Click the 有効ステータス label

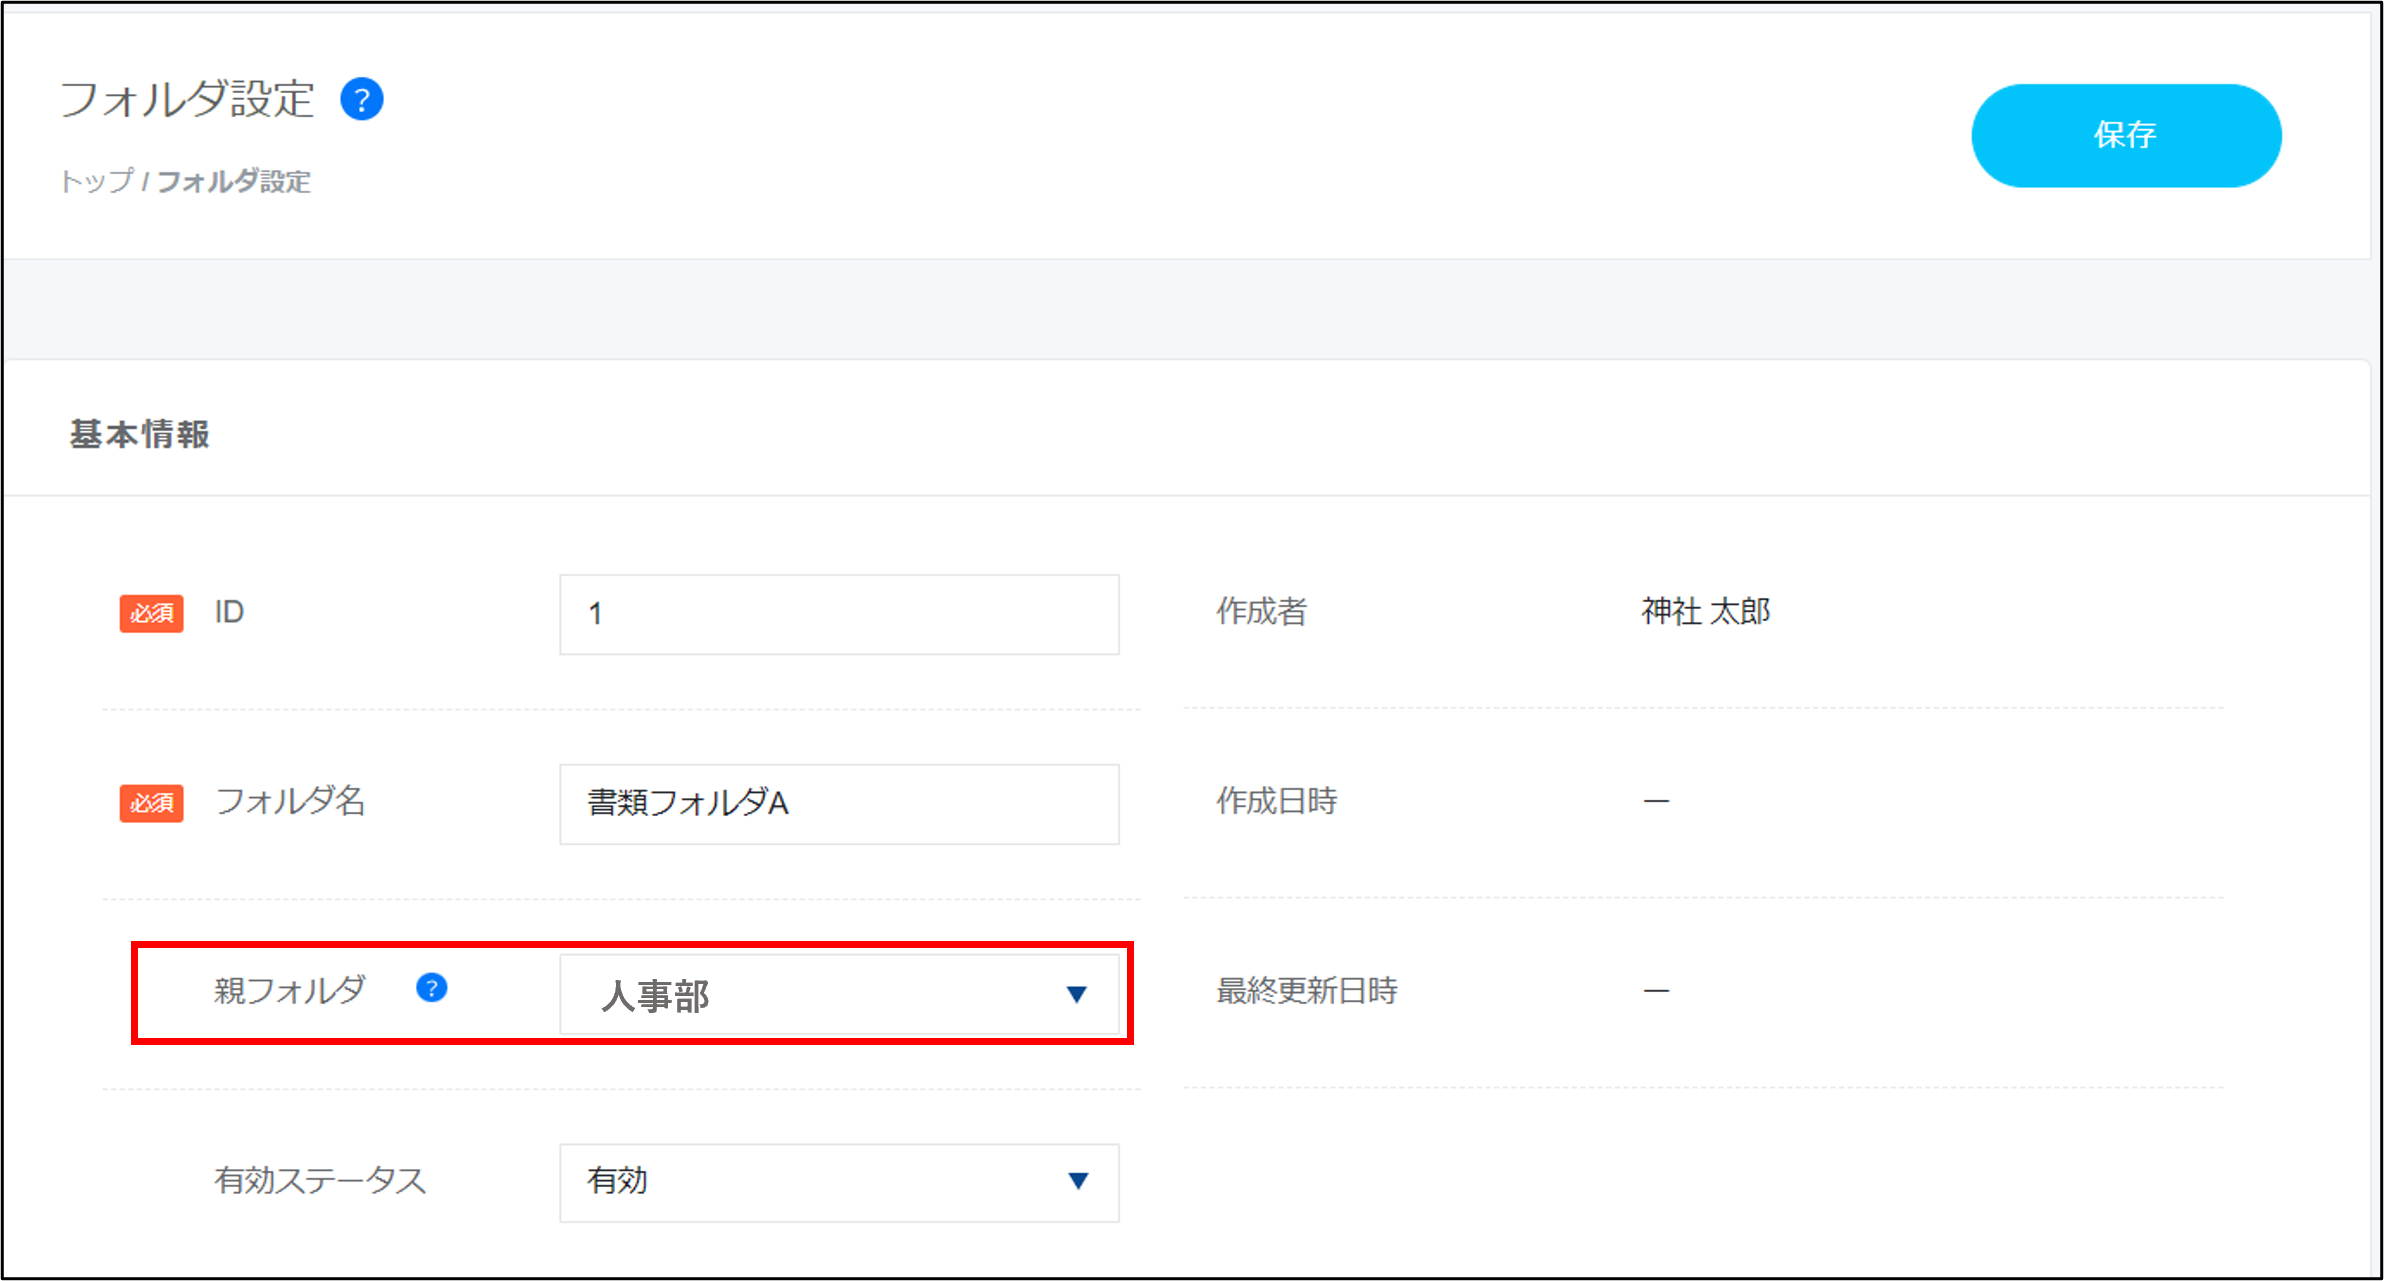(320, 1180)
